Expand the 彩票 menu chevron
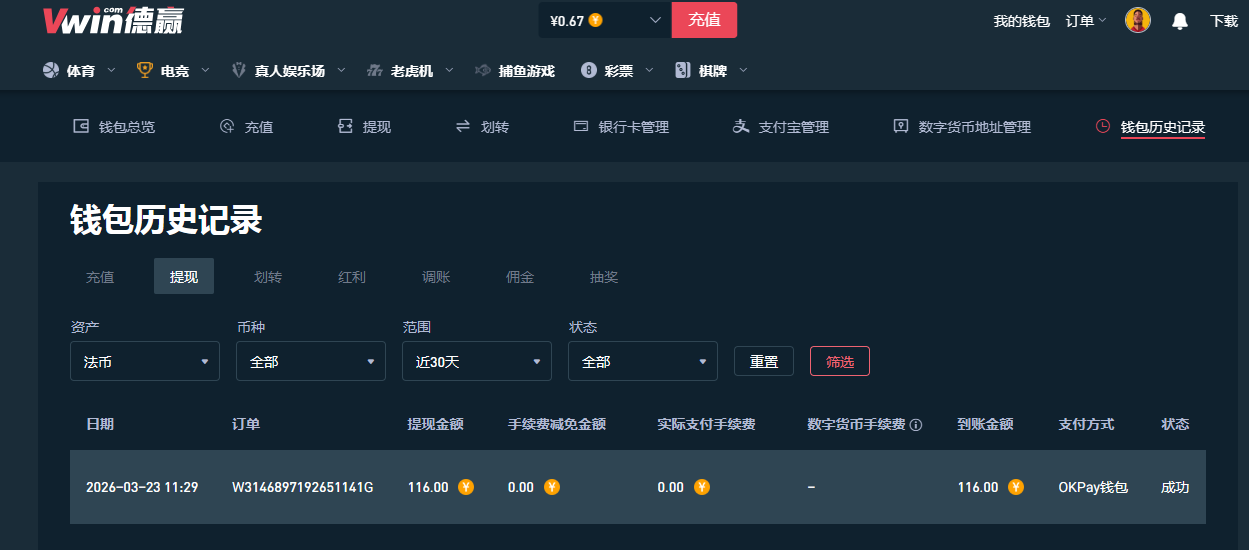Screen dimensions: 1249x550 [x=649, y=70]
